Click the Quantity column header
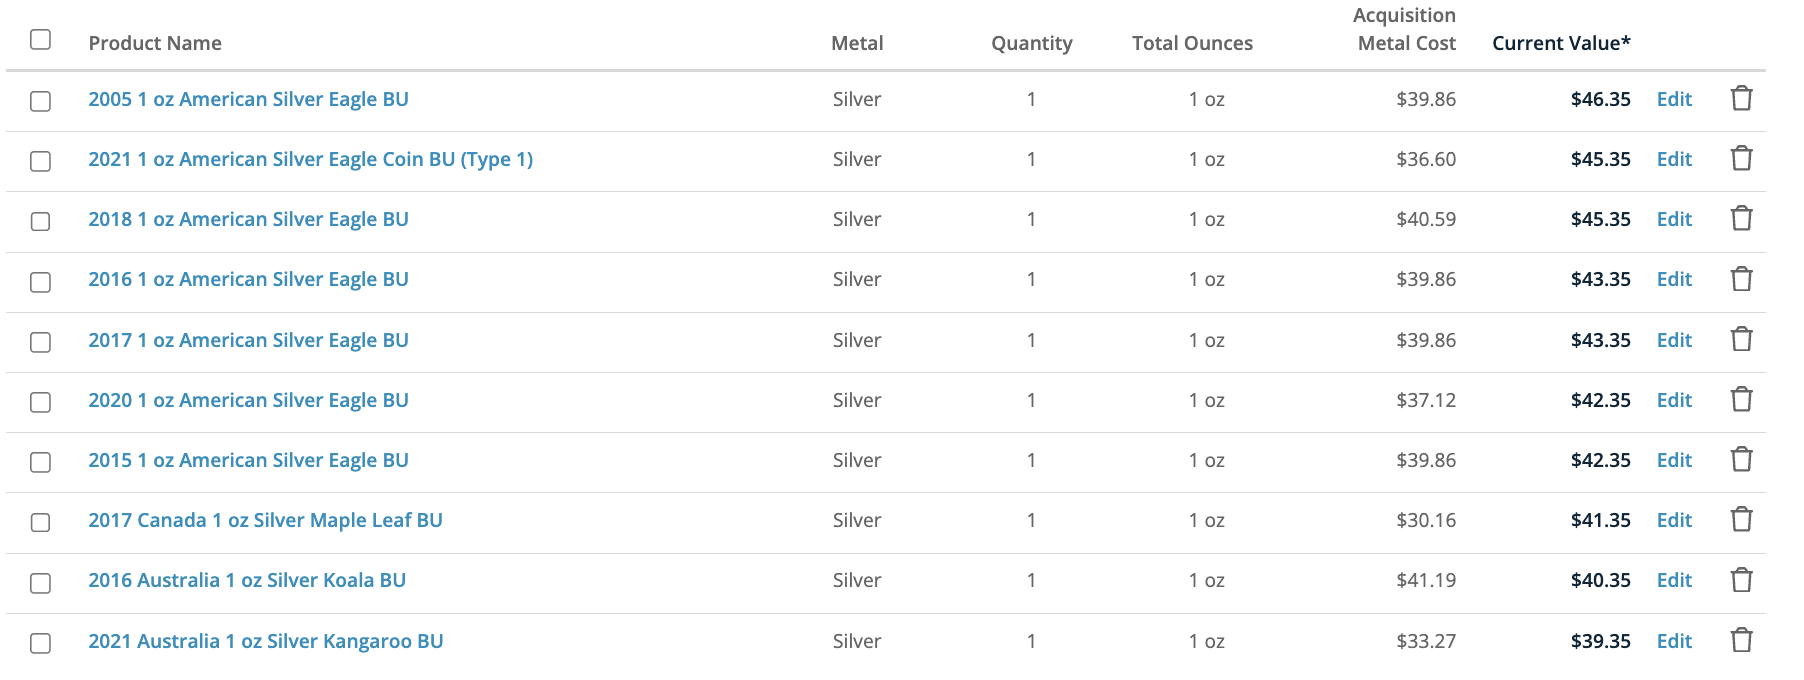Viewport: 1804px width, 680px height. click(x=1031, y=43)
